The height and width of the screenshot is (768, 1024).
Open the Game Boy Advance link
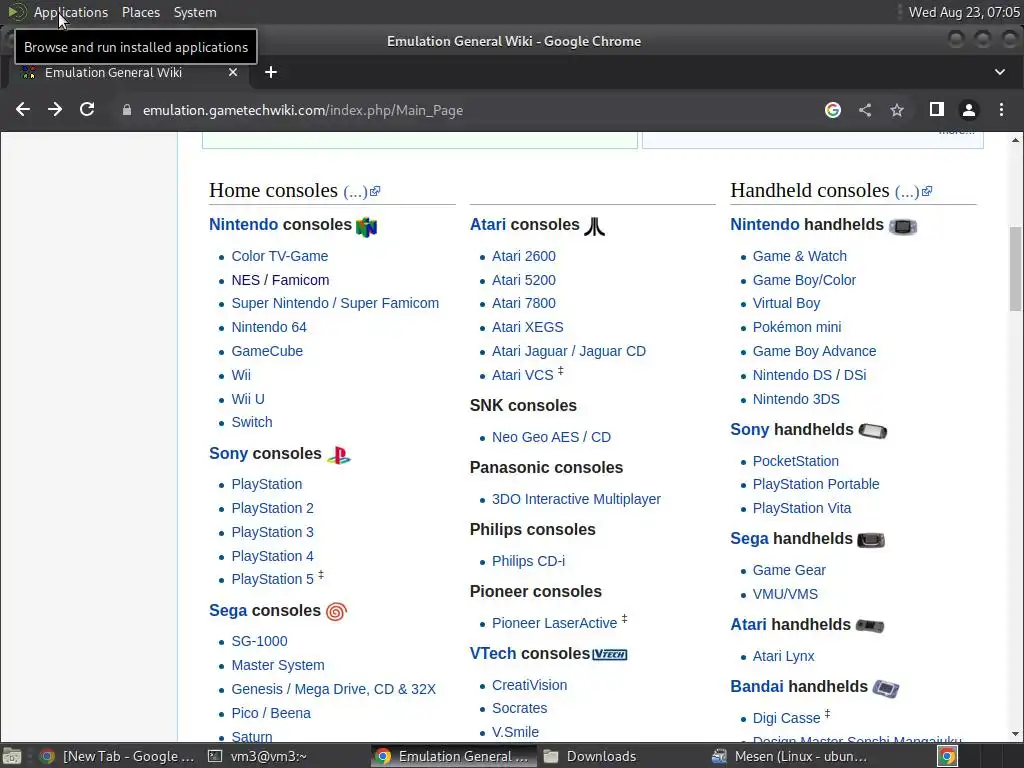tap(814, 351)
